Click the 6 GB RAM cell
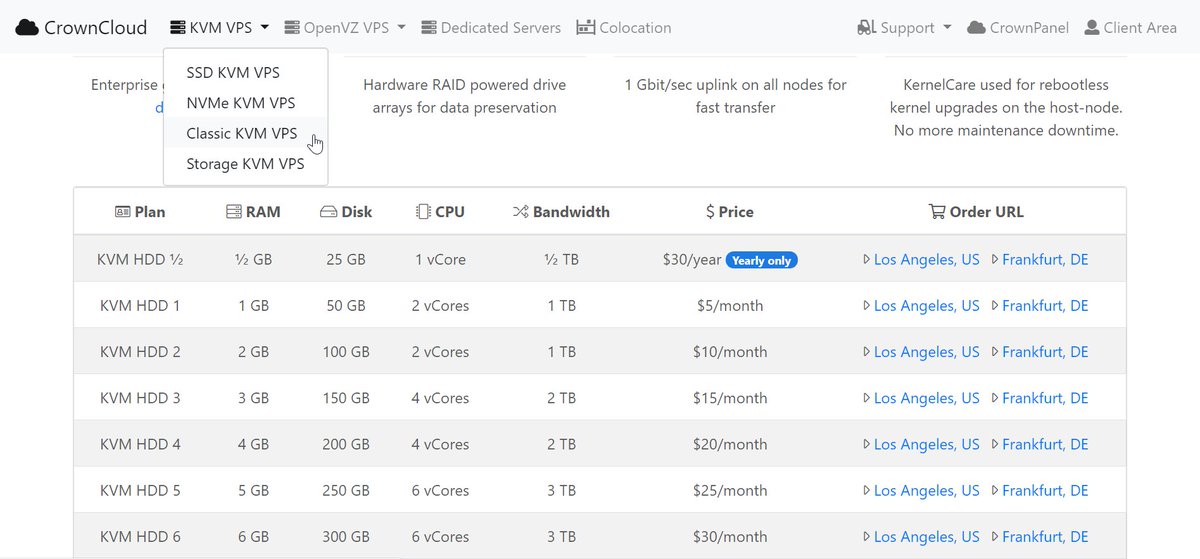 [x=253, y=536]
